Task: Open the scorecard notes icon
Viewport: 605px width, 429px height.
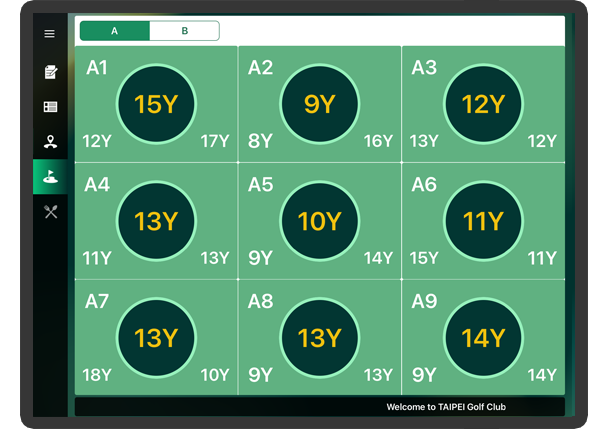Action: click(50, 72)
